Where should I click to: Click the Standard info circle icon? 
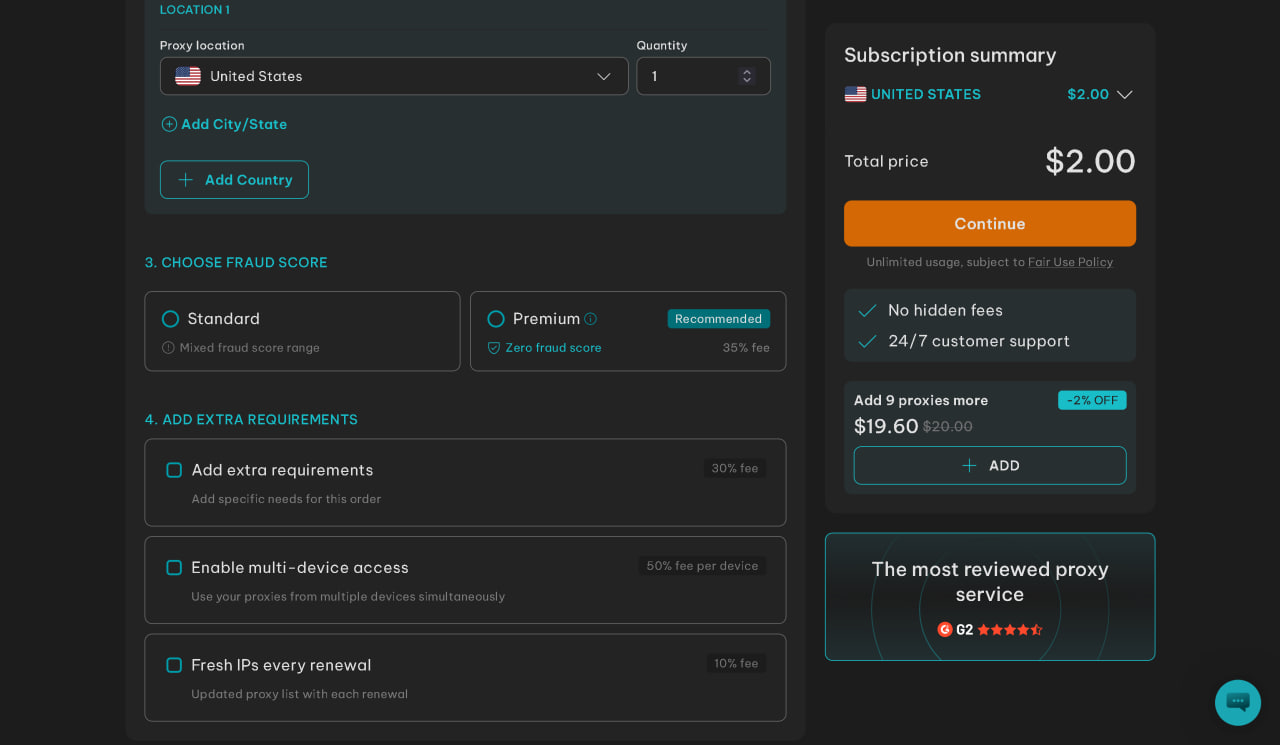point(168,348)
